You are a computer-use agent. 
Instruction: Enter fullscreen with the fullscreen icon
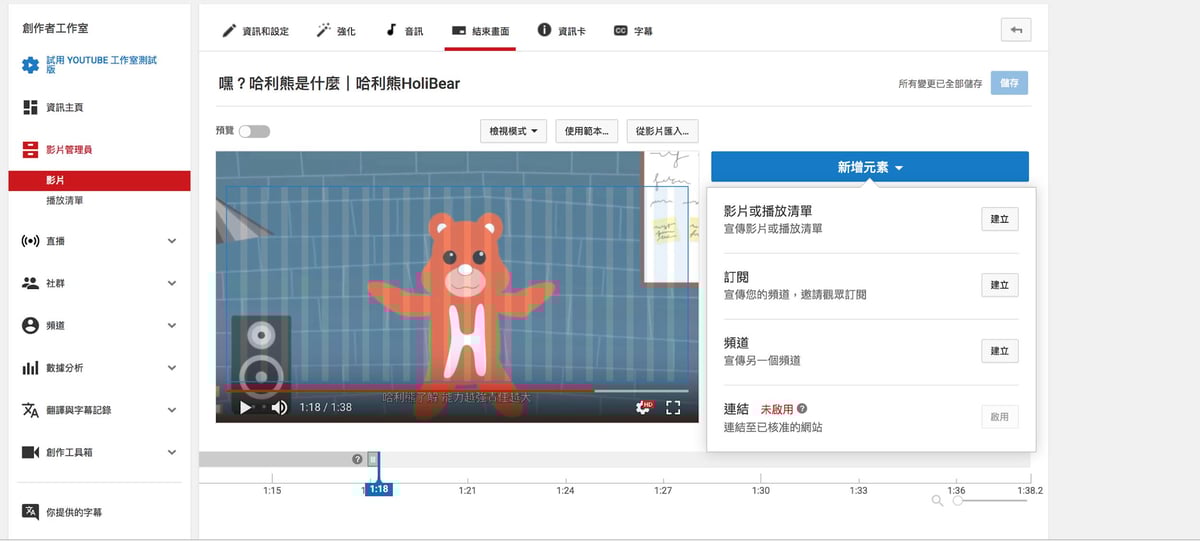[673, 407]
